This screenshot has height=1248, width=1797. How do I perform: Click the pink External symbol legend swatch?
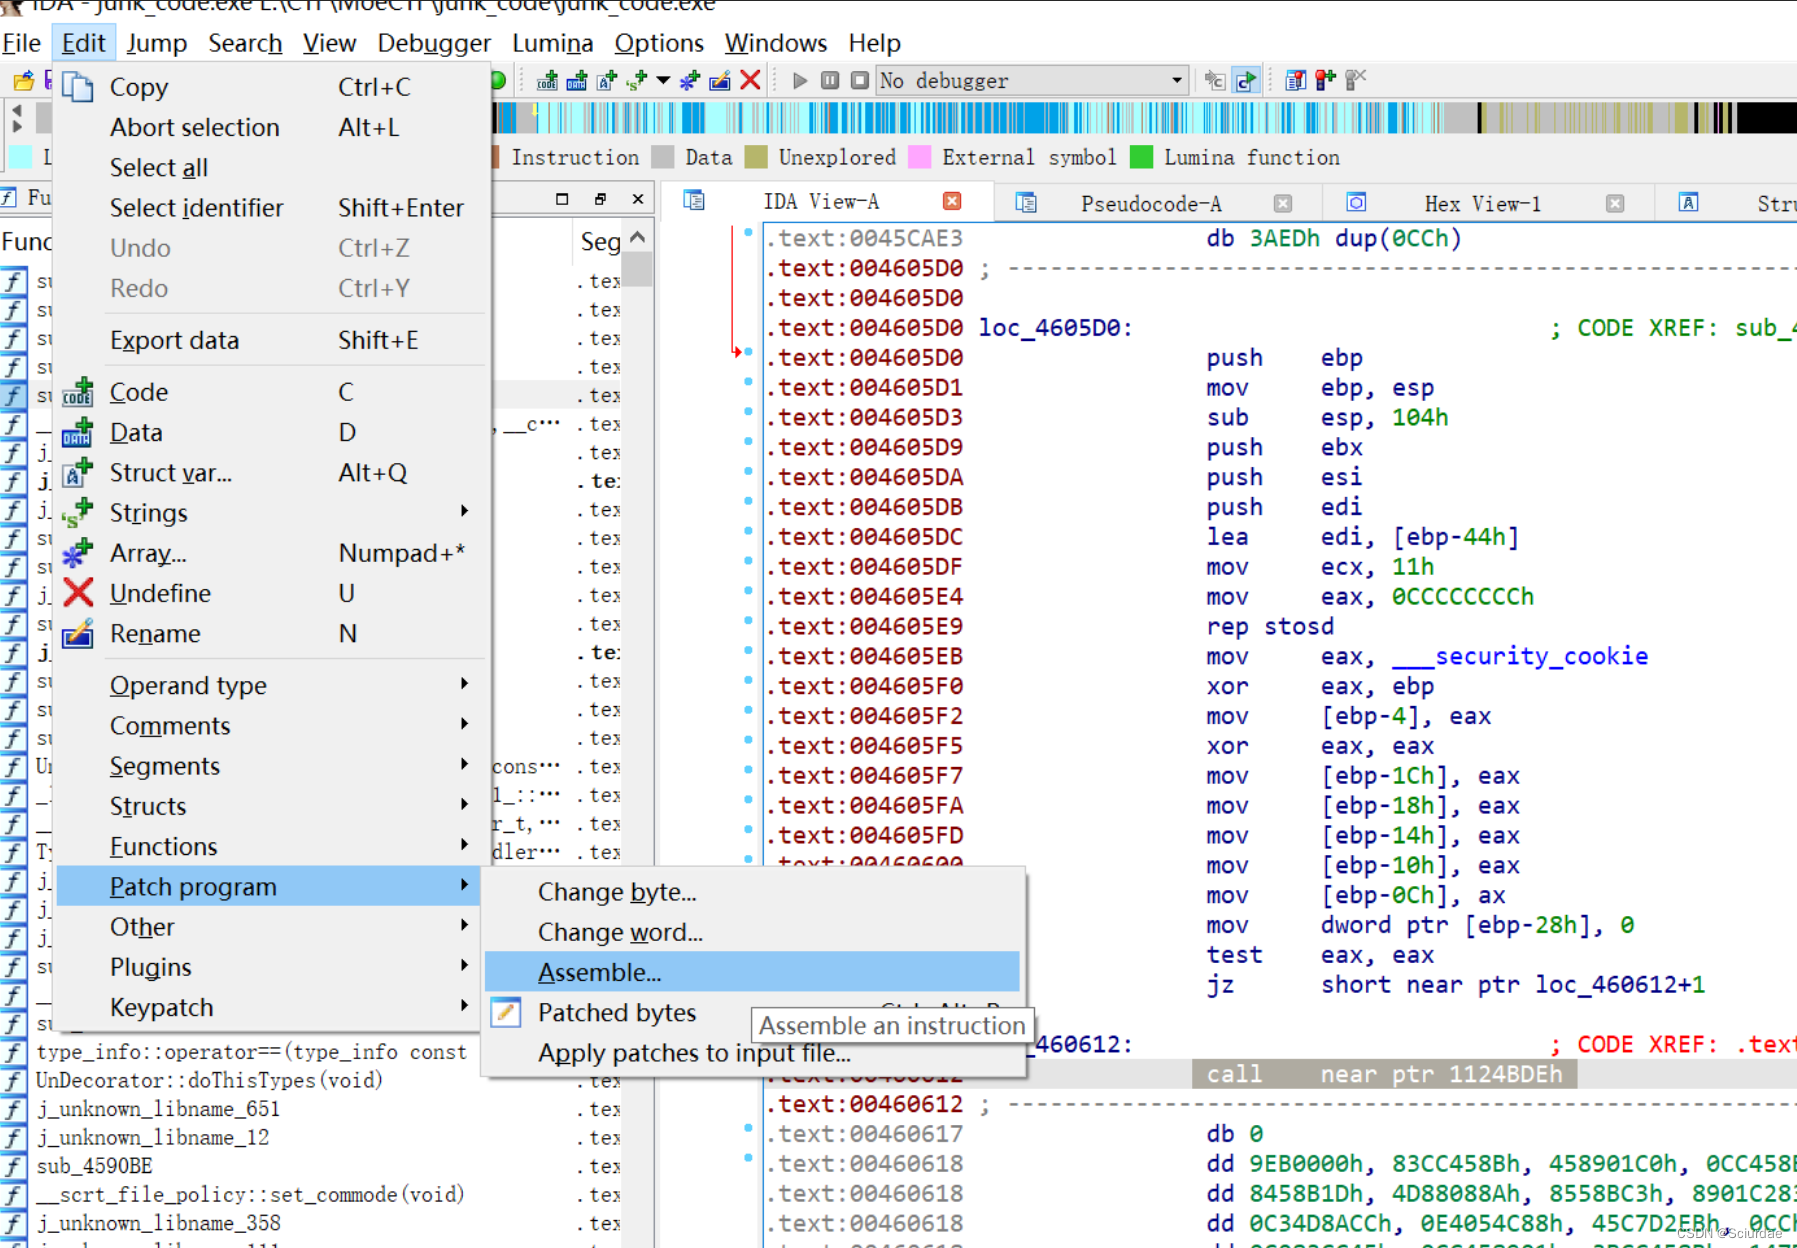point(918,157)
